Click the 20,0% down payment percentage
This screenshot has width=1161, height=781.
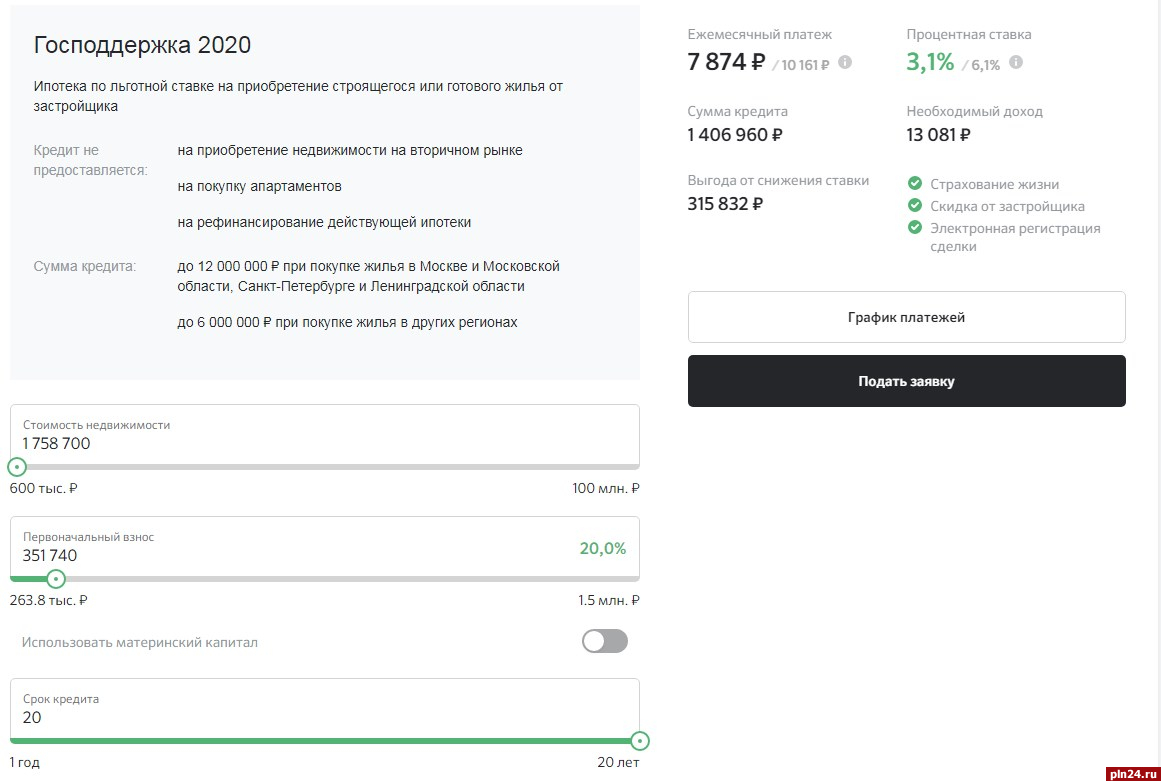point(602,548)
